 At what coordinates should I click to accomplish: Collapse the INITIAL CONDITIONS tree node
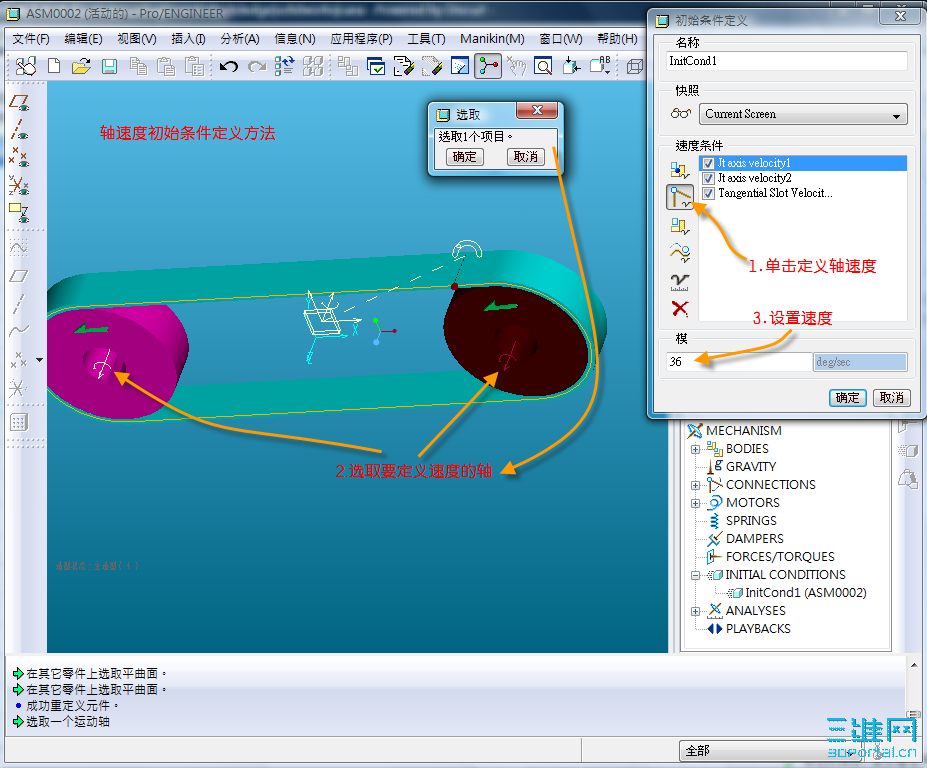[696, 575]
